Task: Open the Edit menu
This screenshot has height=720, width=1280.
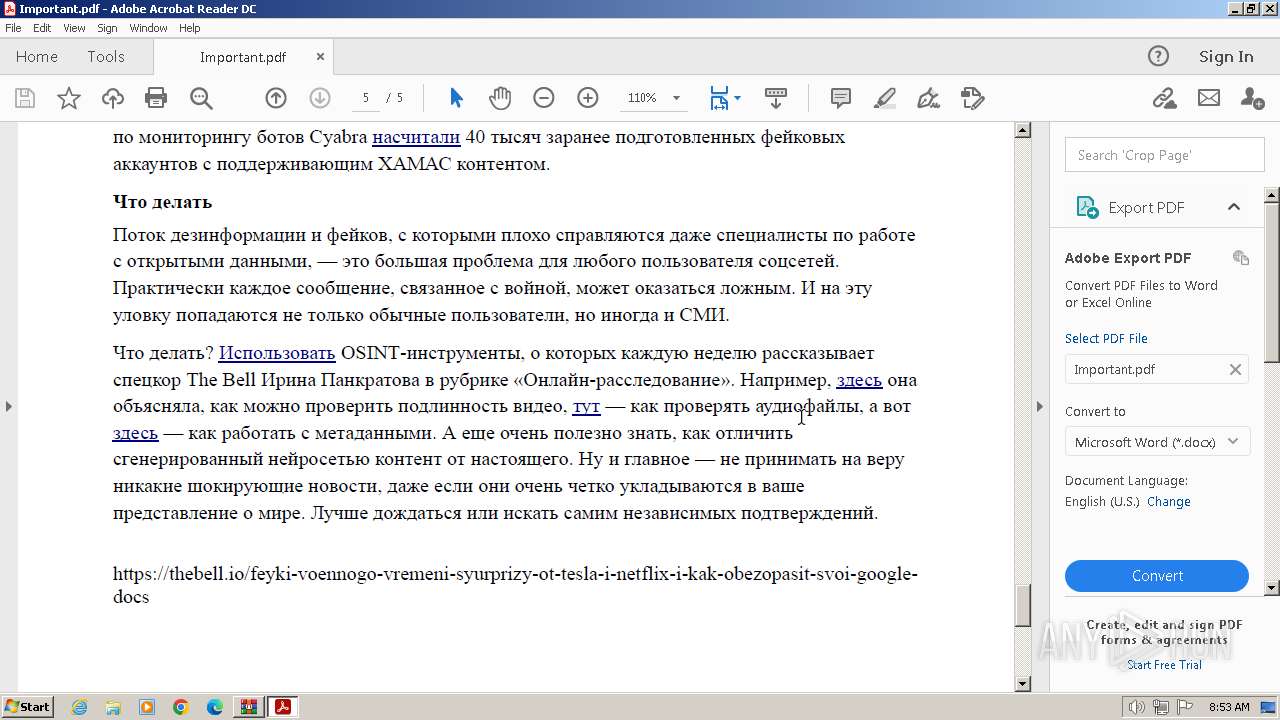Action: pyautogui.click(x=42, y=28)
